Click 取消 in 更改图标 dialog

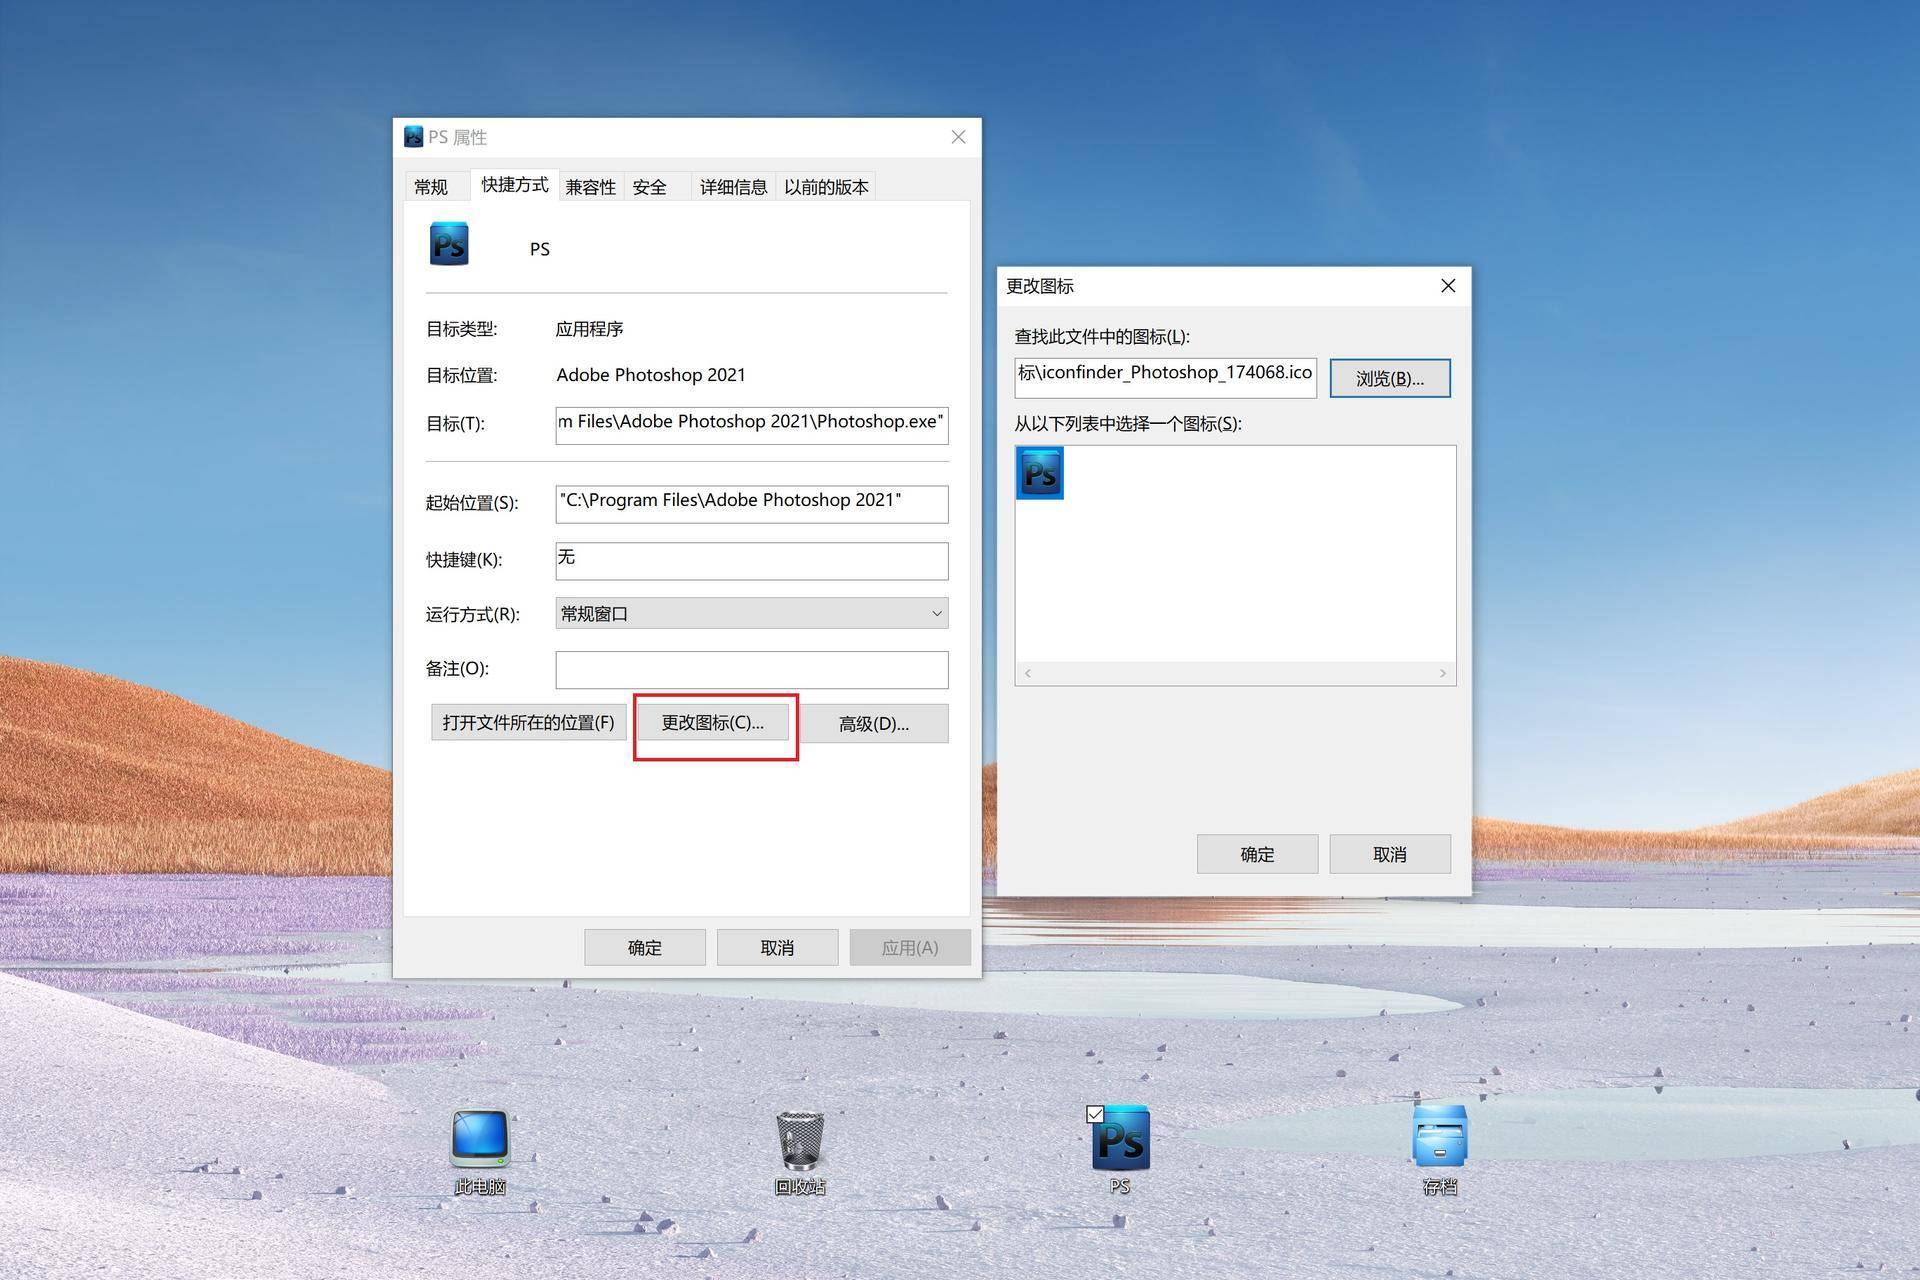coord(1390,854)
